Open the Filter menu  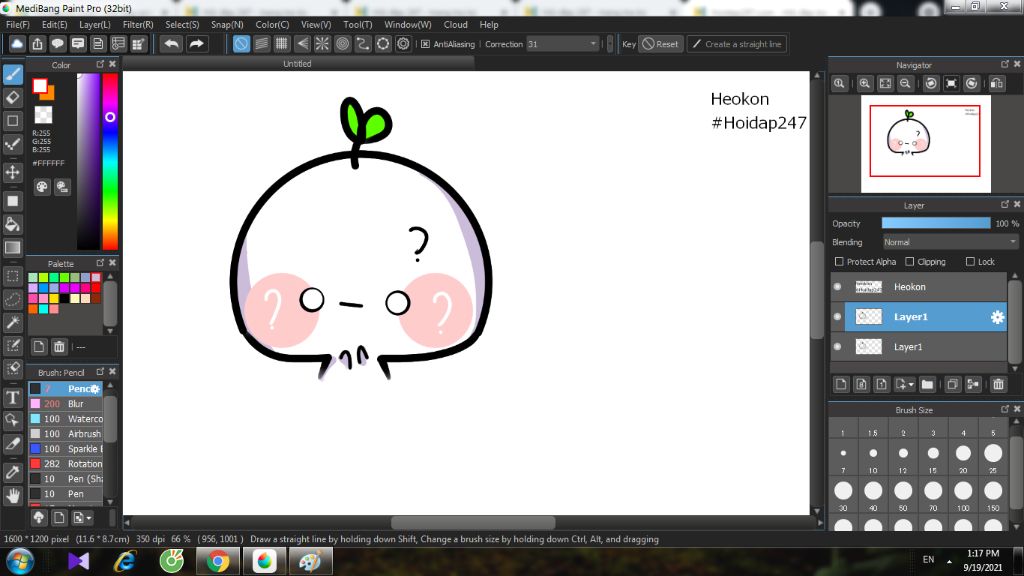pyautogui.click(x=138, y=24)
